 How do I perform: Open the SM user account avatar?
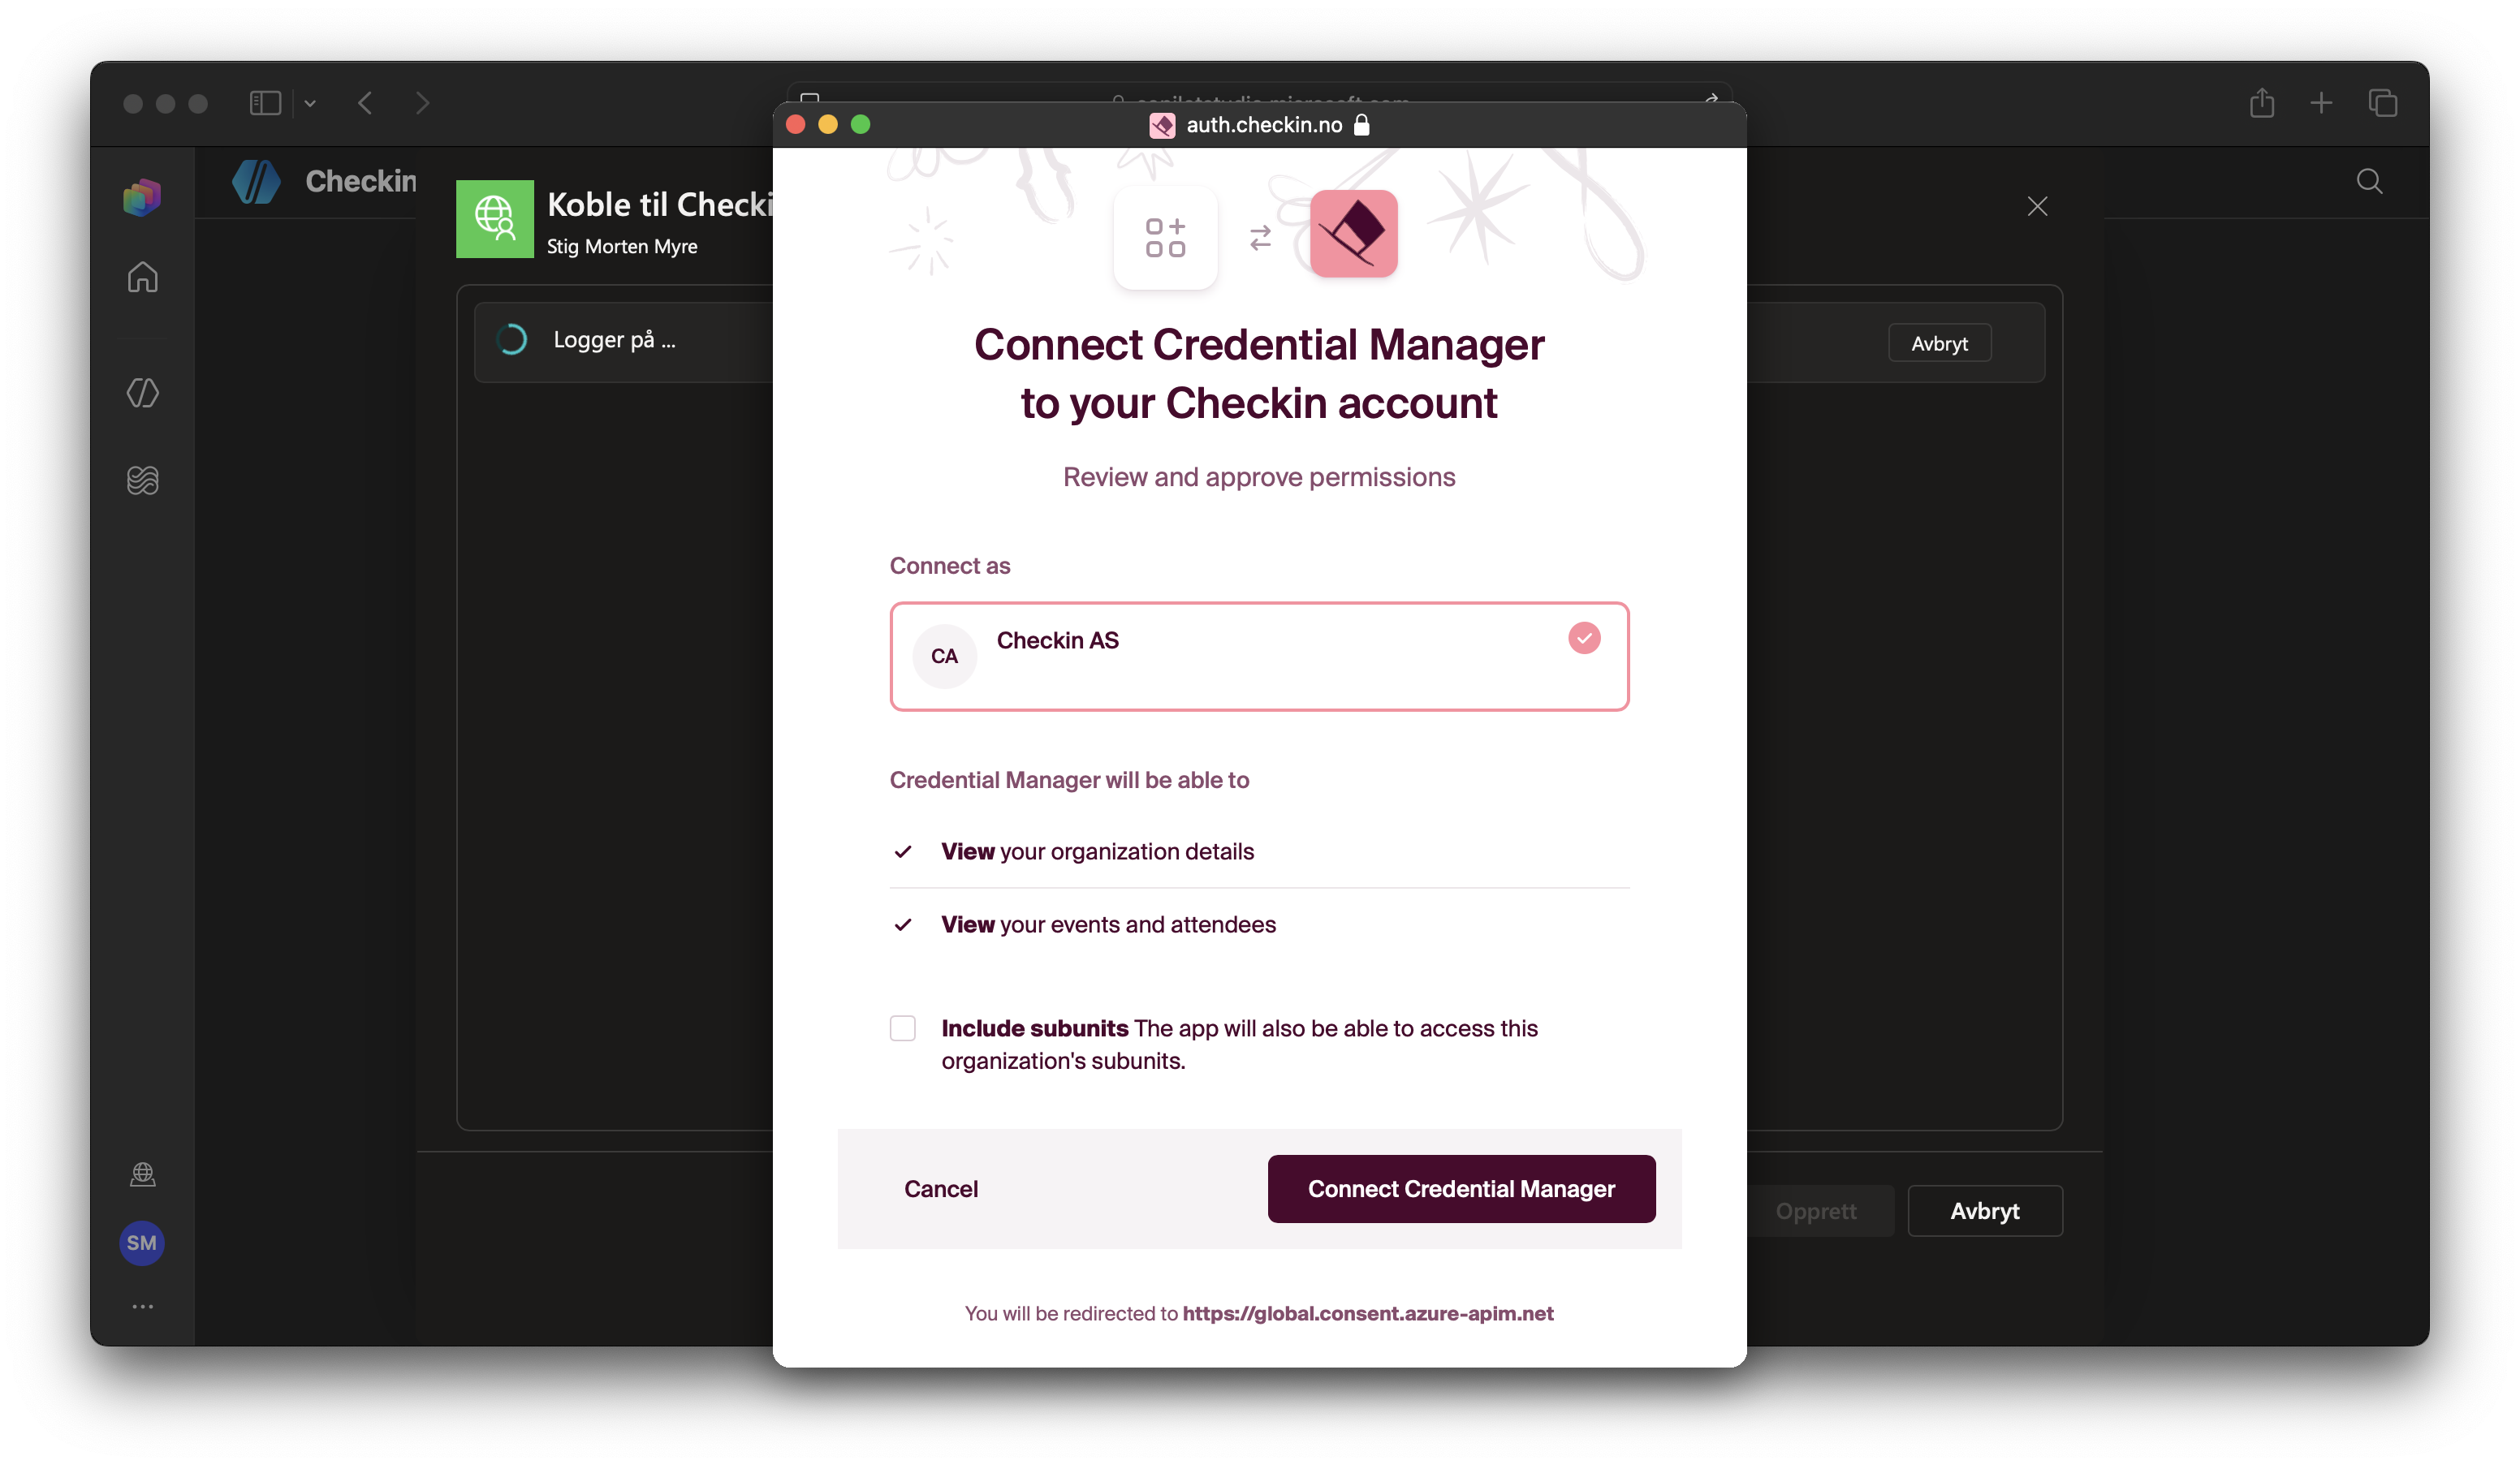coord(142,1243)
